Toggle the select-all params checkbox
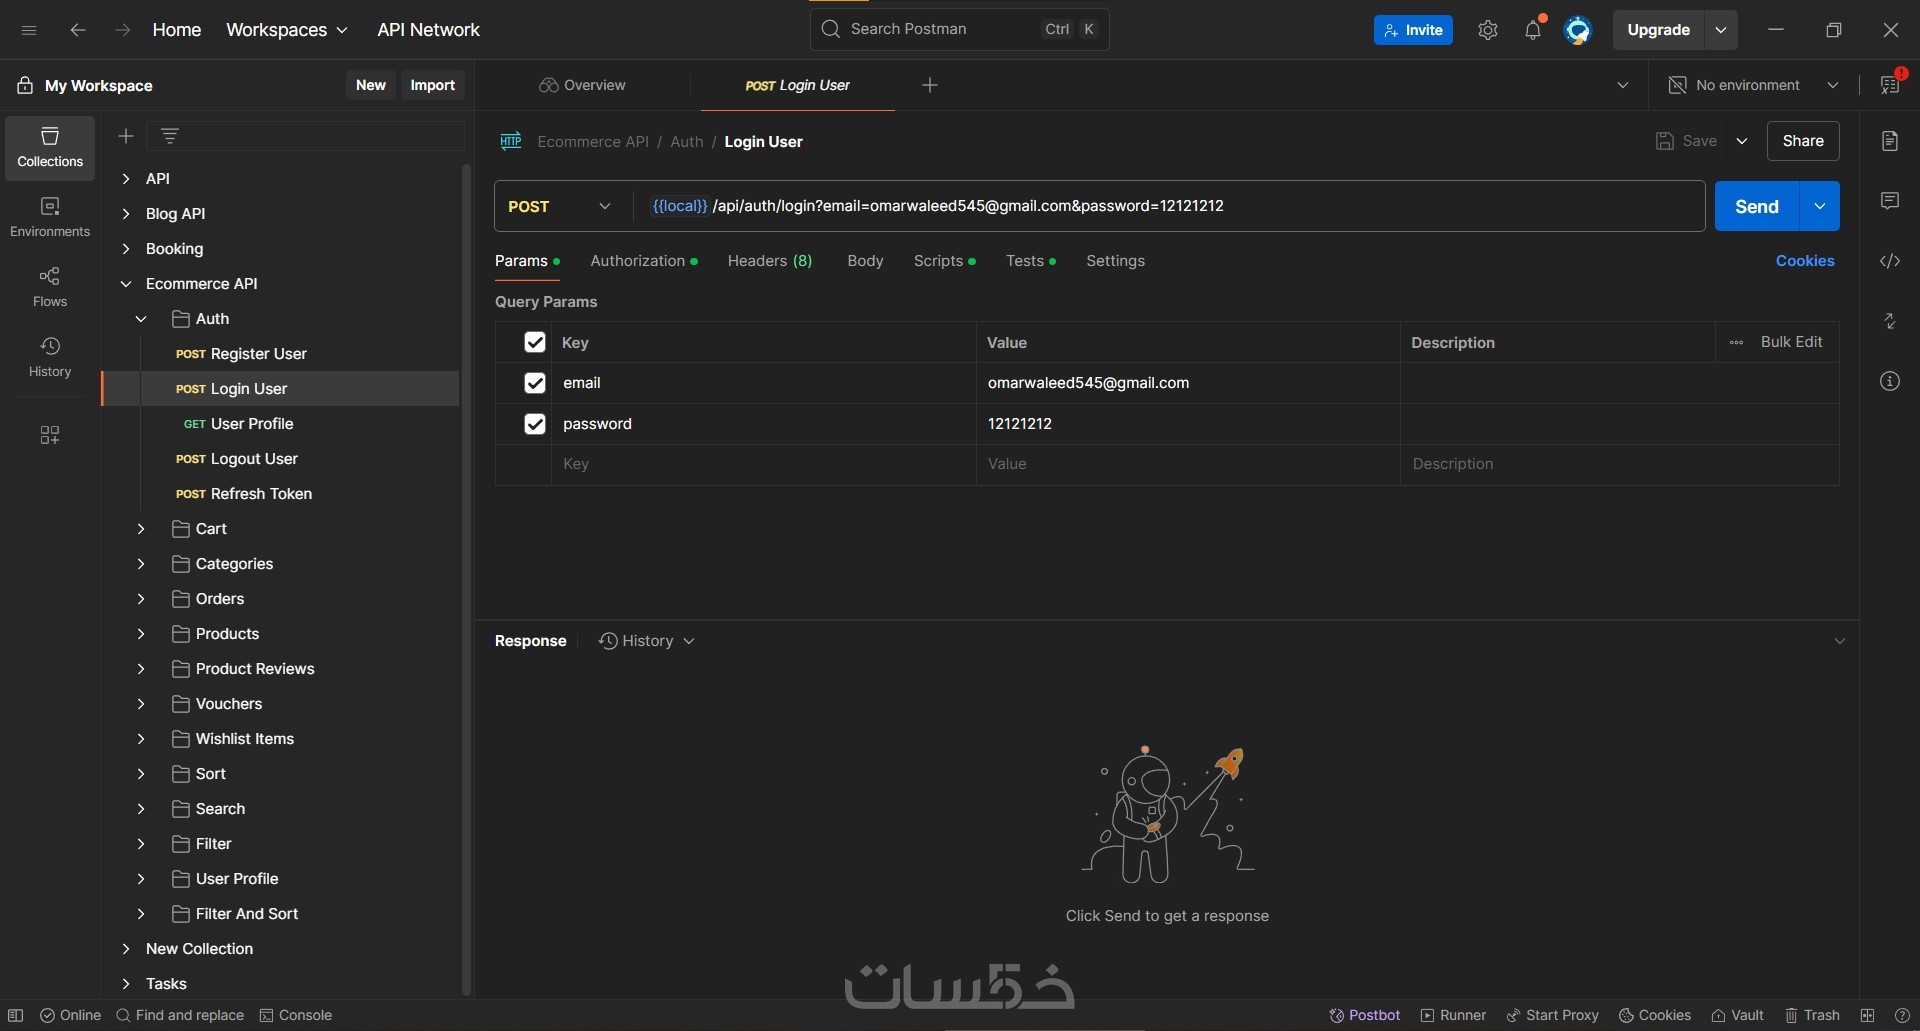1920x1031 pixels. (535, 342)
